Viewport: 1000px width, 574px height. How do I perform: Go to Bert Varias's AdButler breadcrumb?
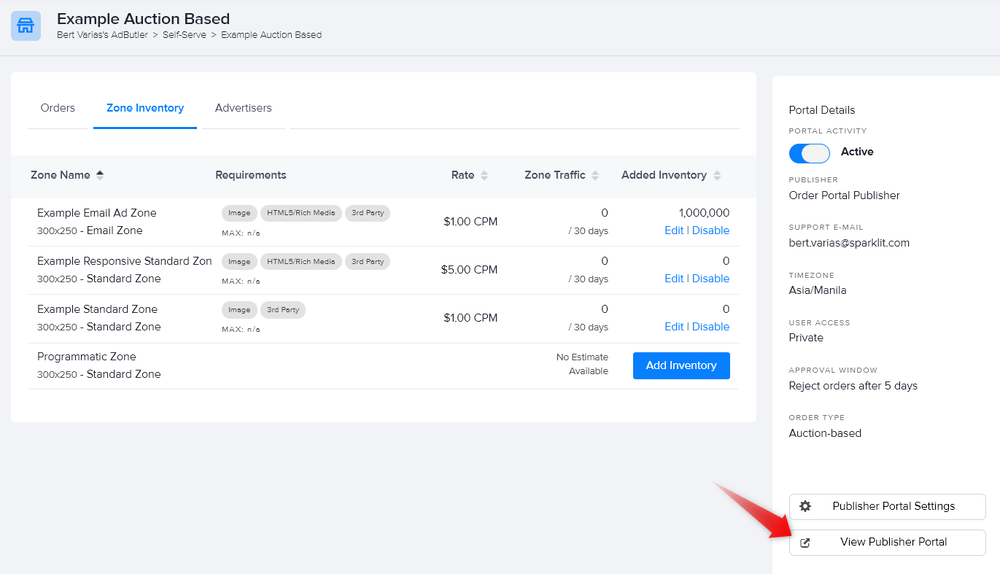[102, 35]
